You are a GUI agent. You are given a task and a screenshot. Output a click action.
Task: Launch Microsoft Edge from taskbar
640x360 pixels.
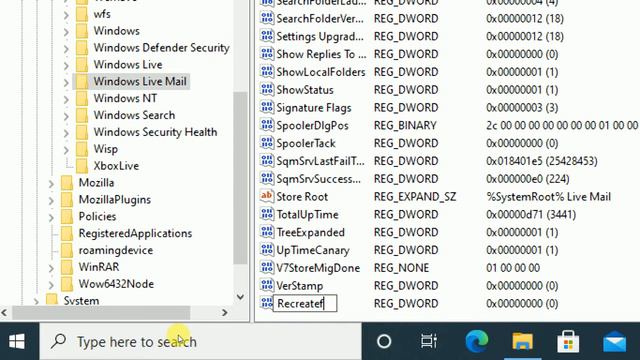(476, 342)
